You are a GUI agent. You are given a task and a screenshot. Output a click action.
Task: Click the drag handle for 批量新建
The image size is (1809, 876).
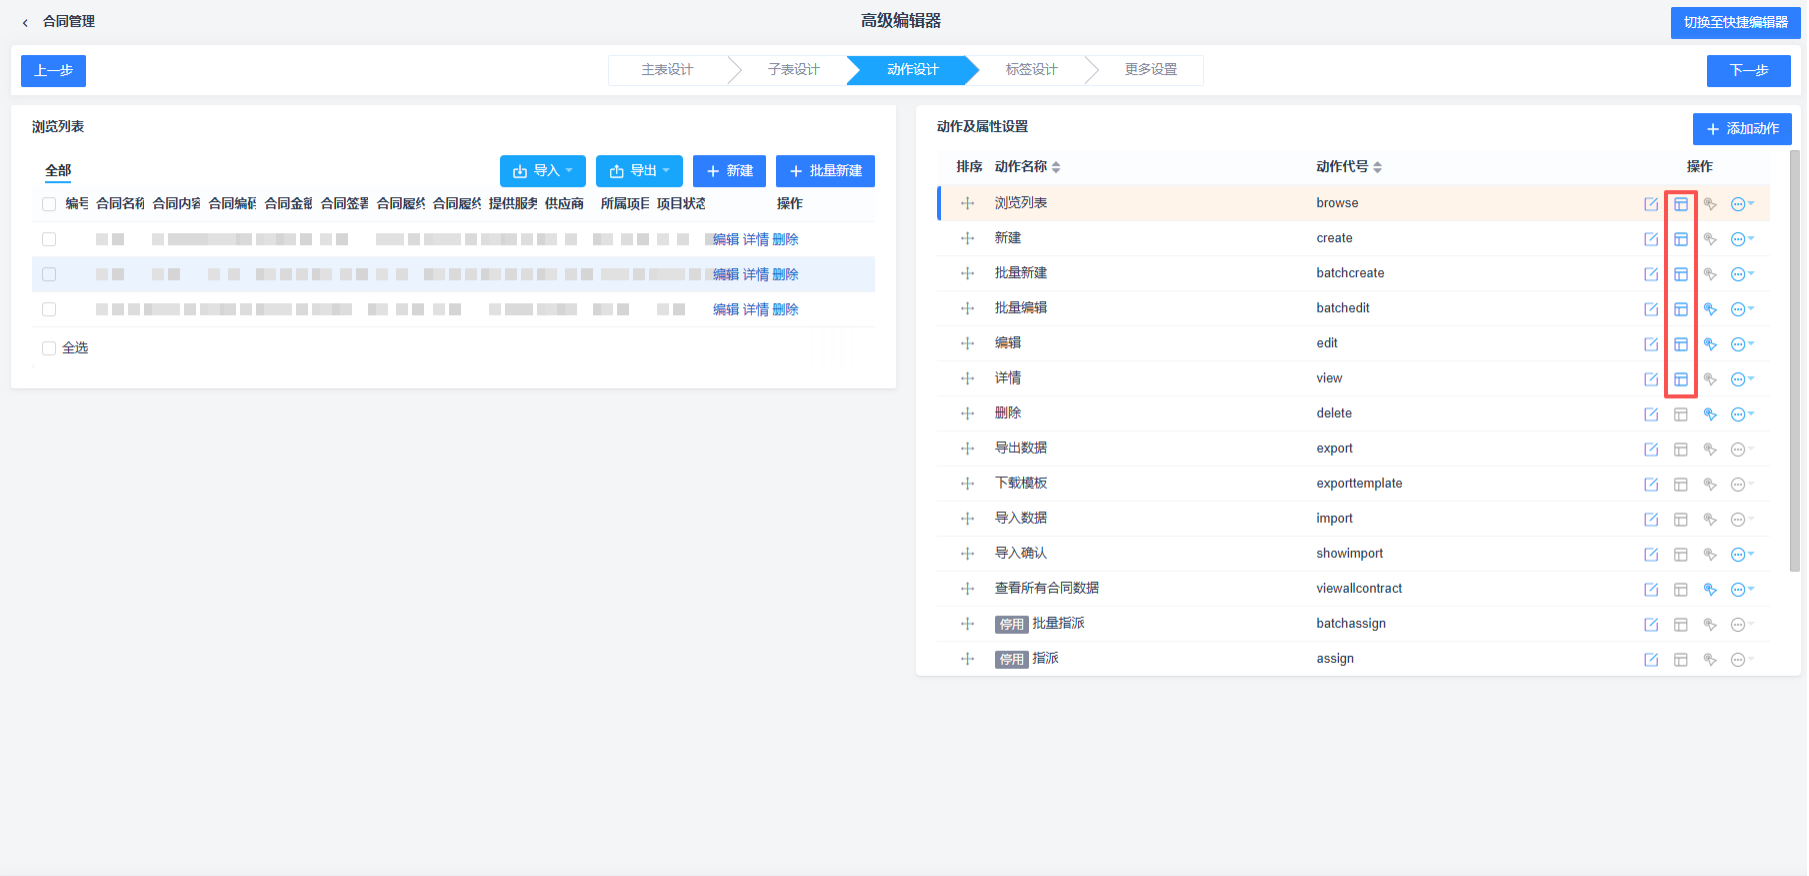(x=967, y=273)
